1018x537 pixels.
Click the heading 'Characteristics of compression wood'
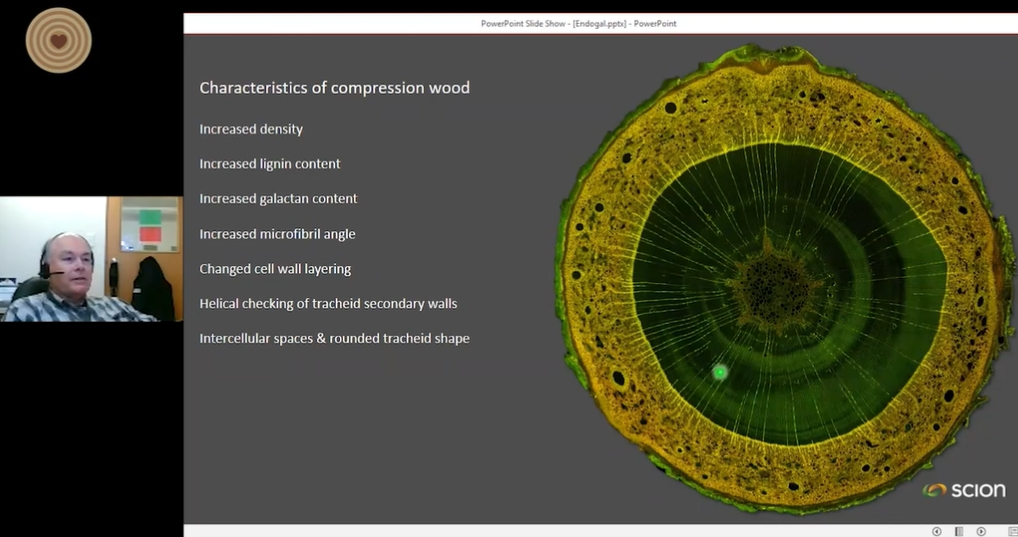[334, 88]
